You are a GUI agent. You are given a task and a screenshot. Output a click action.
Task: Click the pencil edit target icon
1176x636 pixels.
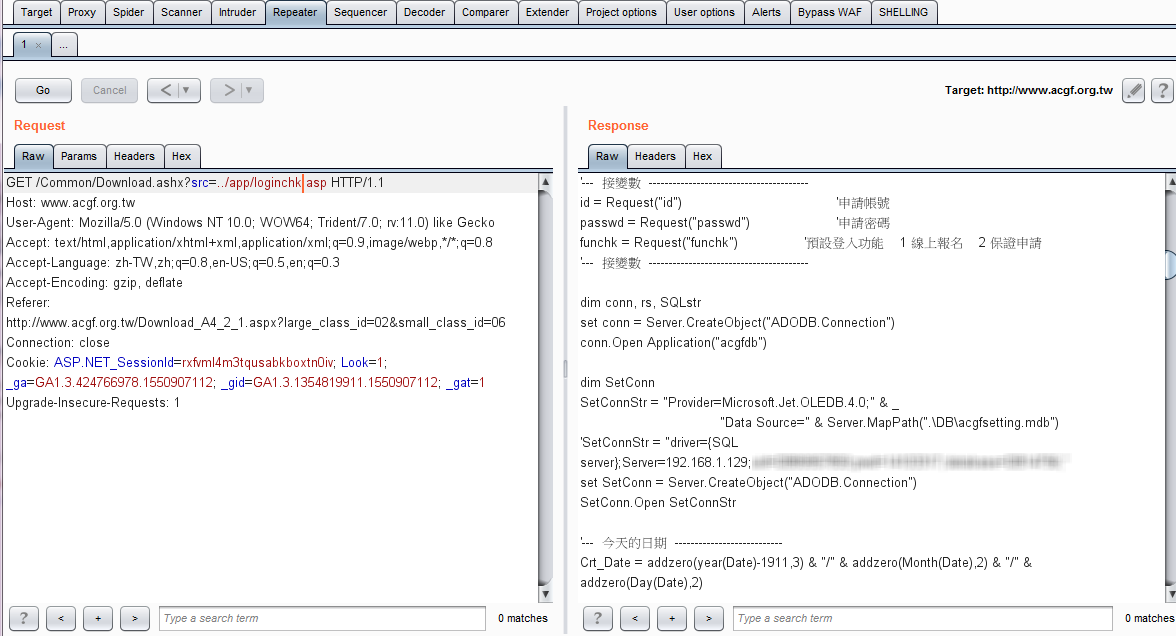[x=1133, y=91]
